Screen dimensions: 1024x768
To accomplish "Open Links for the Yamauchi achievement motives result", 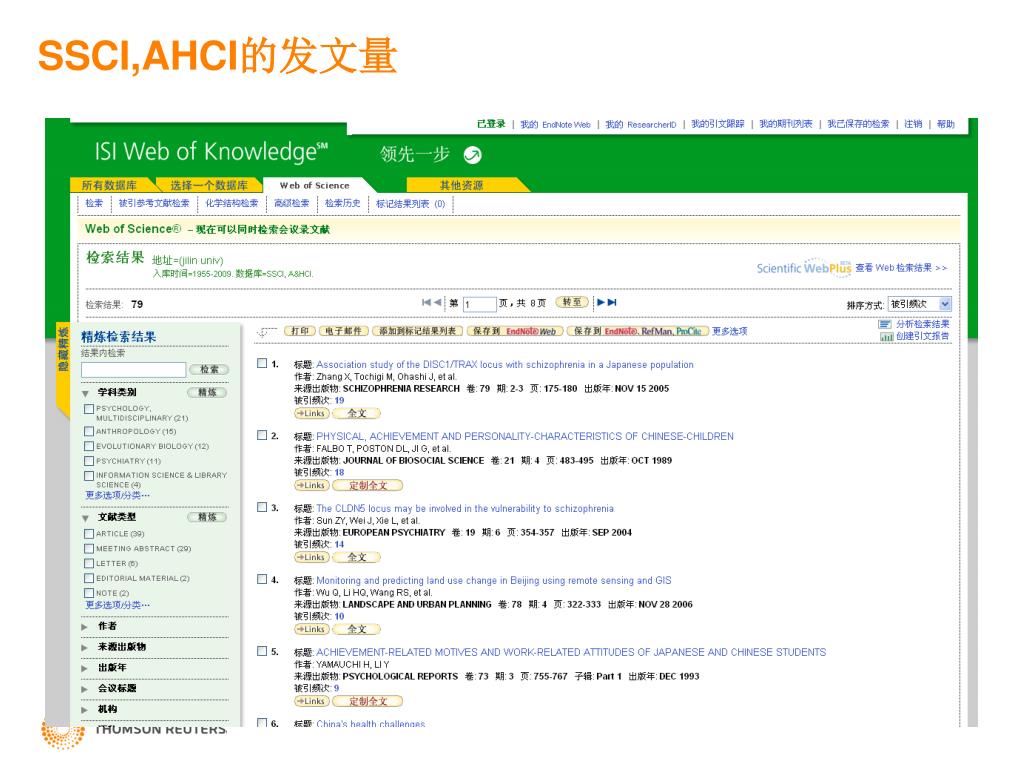I will tap(312, 701).
